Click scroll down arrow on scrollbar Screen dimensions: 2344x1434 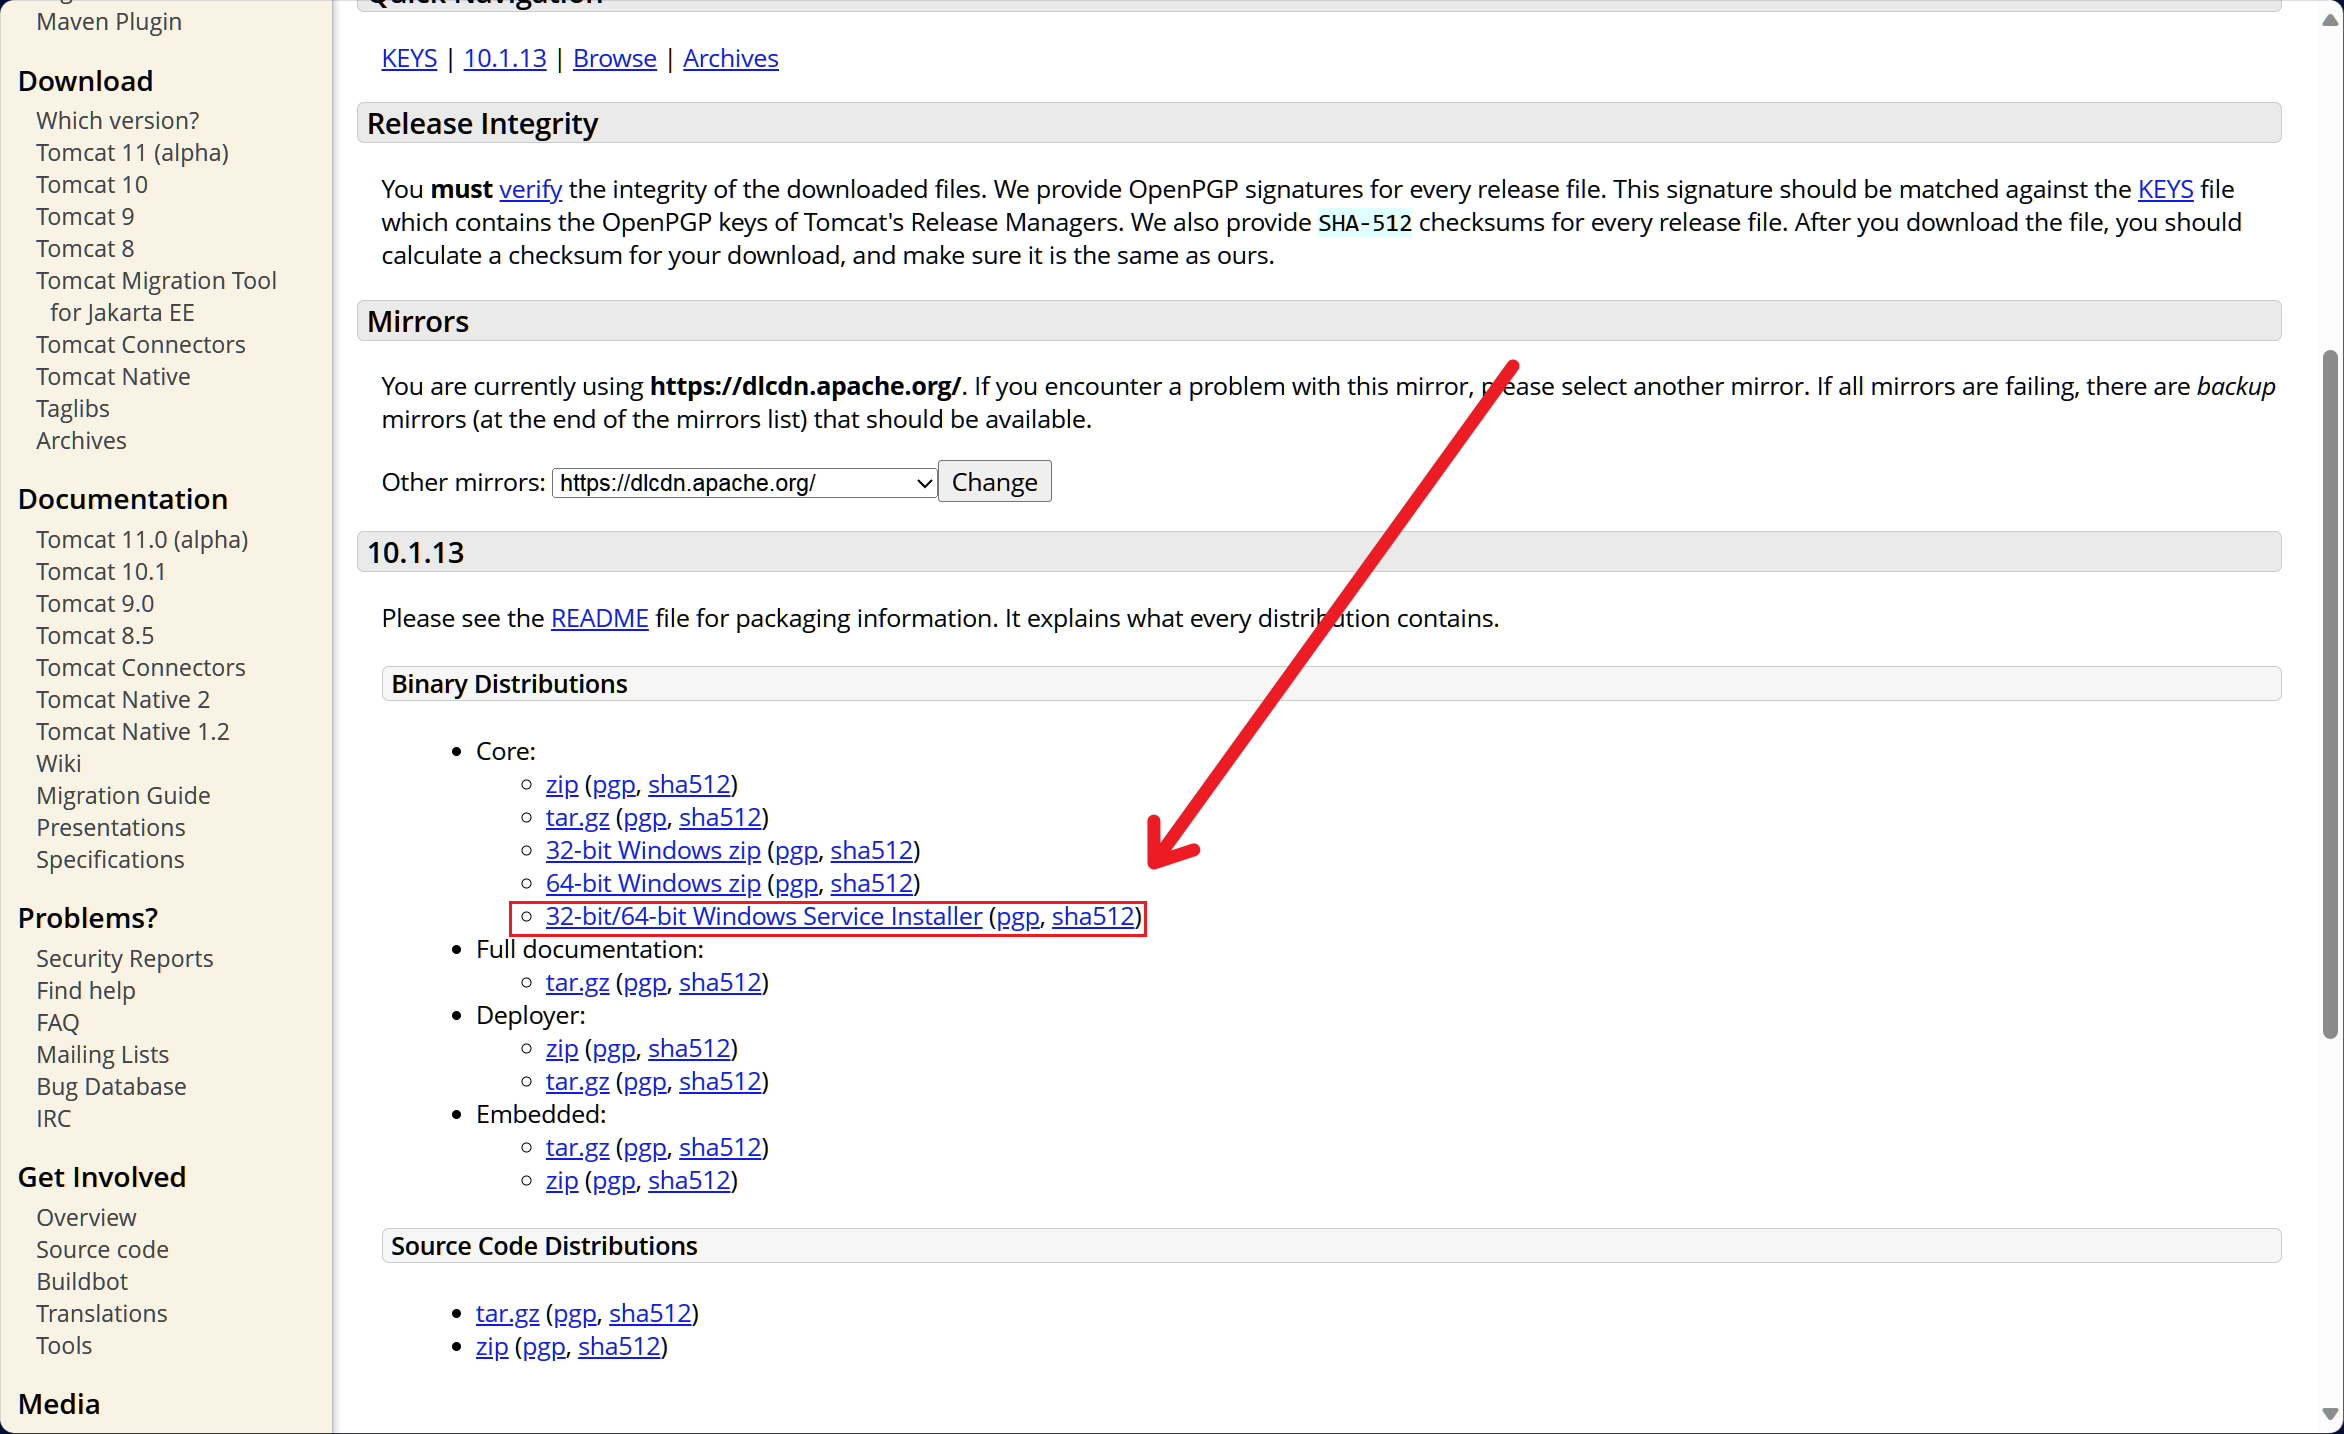tap(2330, 1414)
